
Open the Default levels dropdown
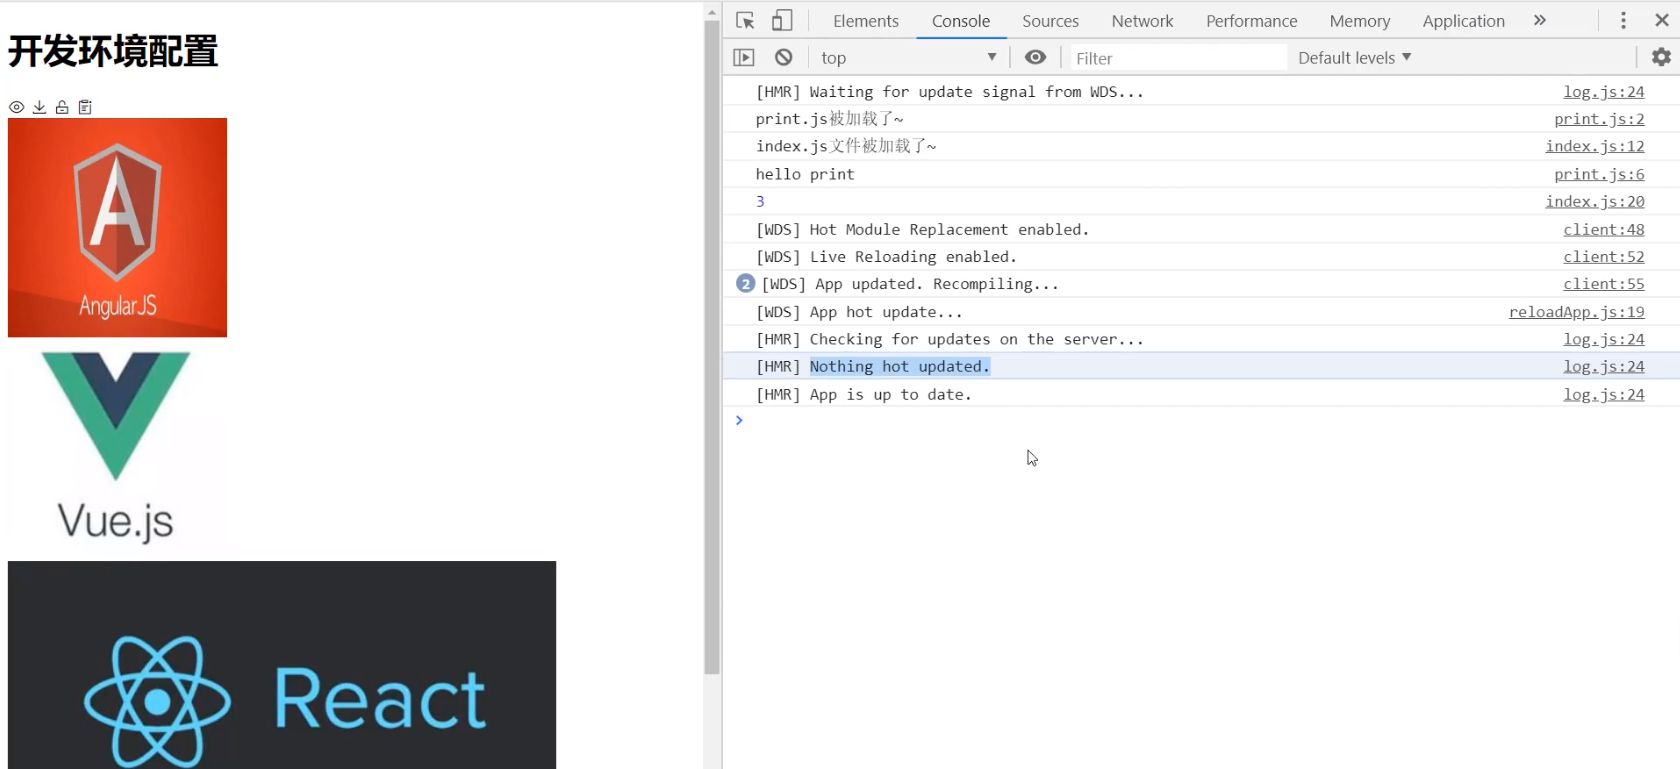pyautogui.click(x=1354, y=57)
